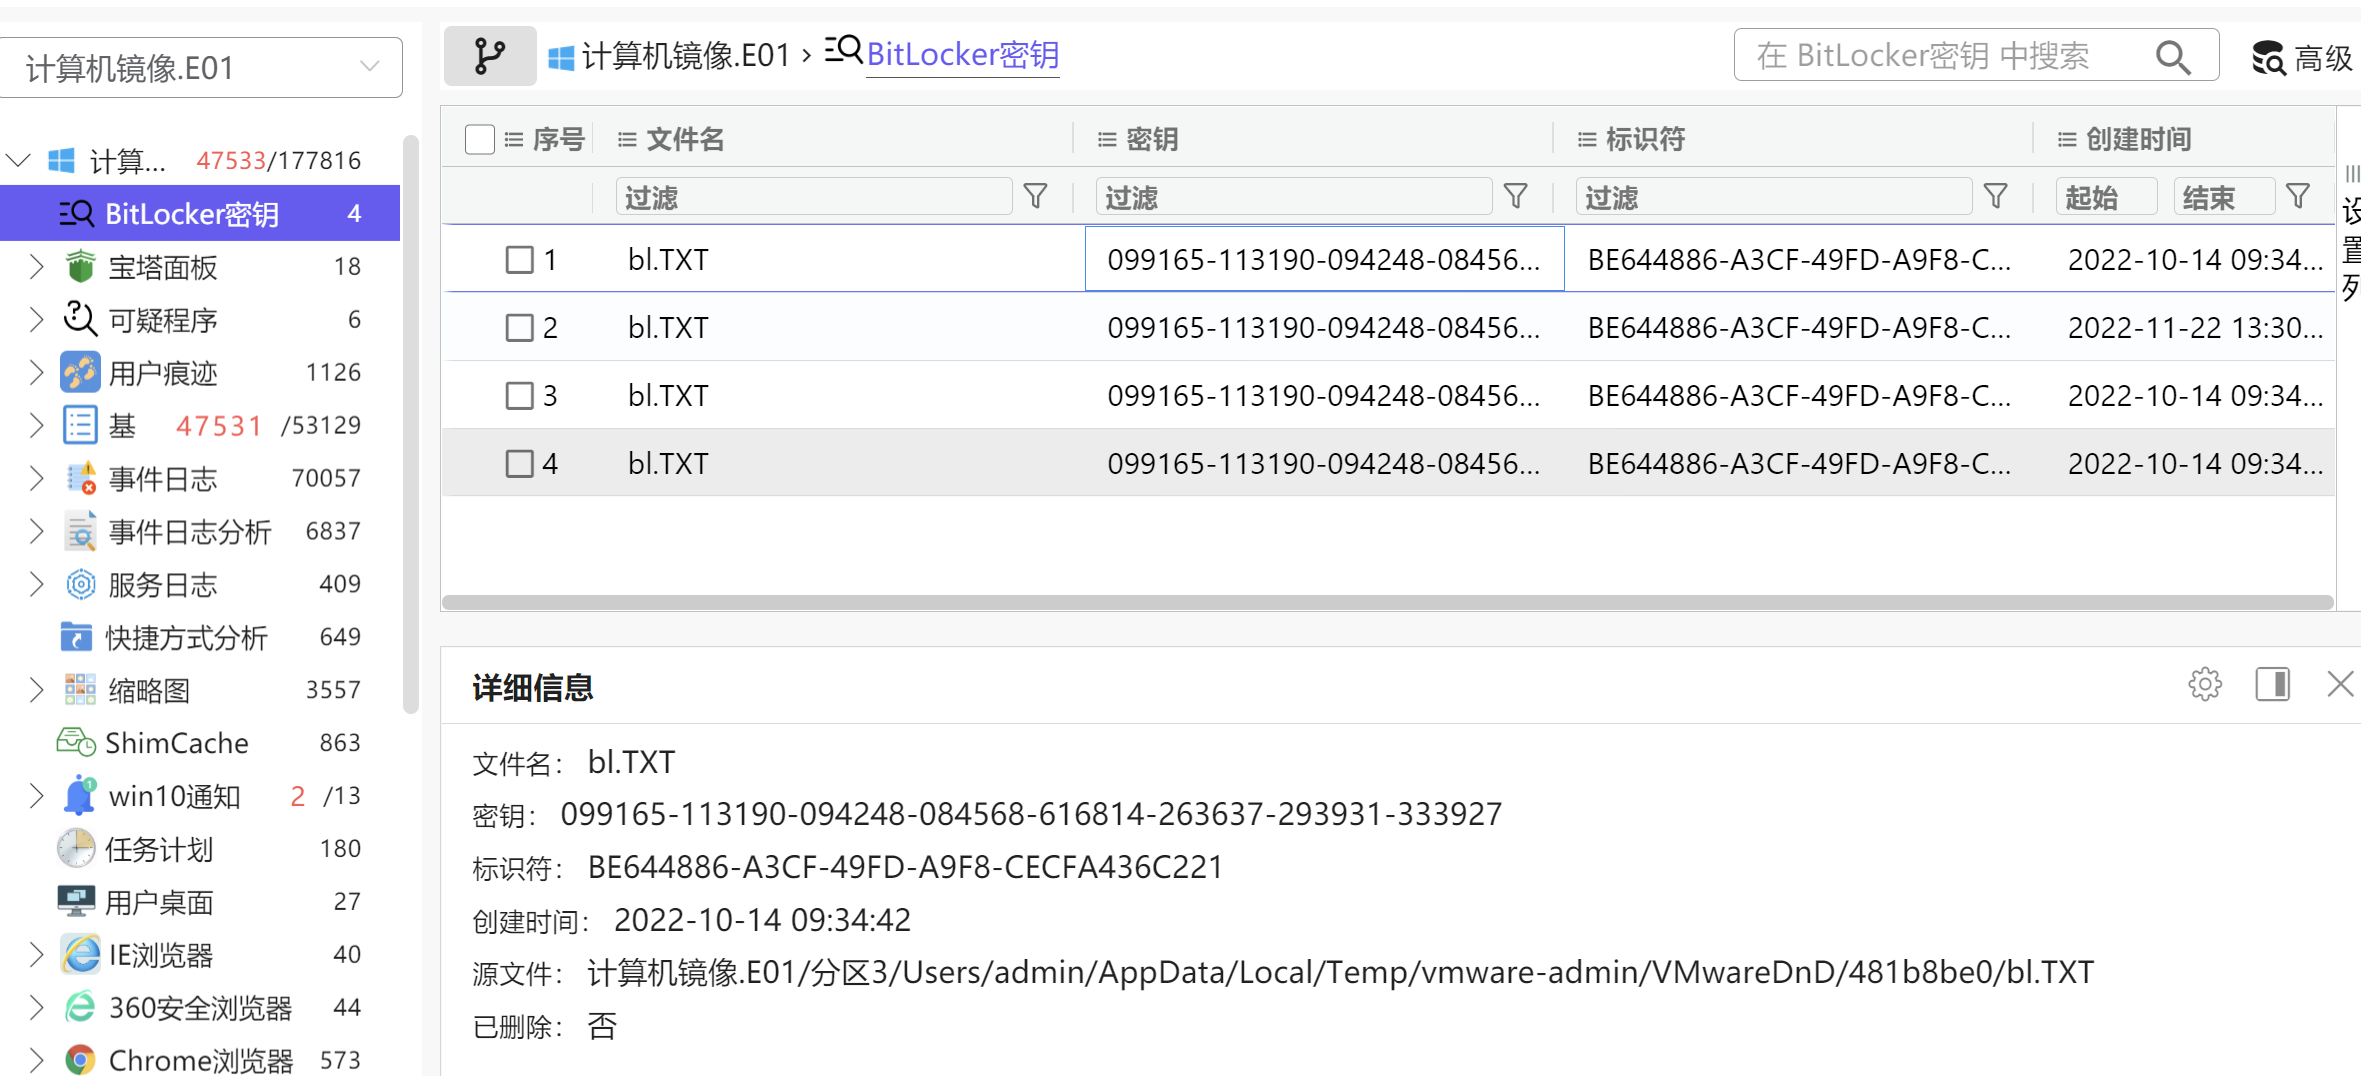The image size is (2361, 1076).
Task: Click the search magnifier icon
Action: (x=2172, y=57)
